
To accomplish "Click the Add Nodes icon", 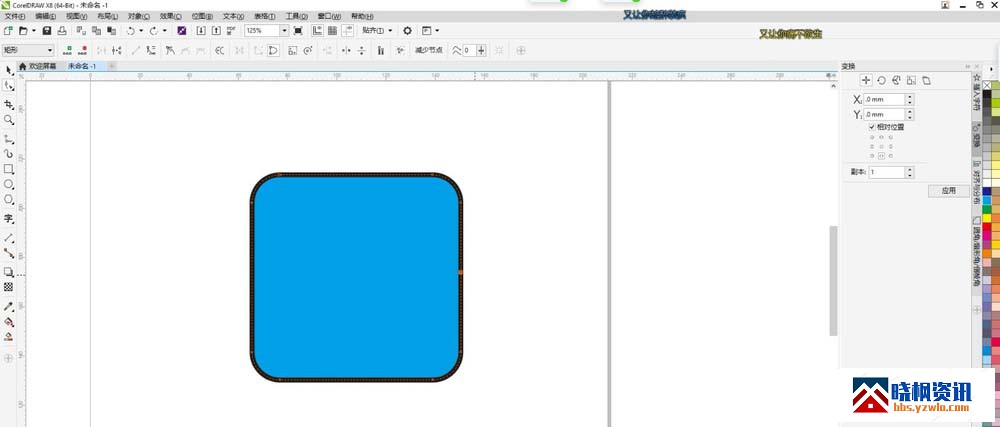I will pos(67,50).
